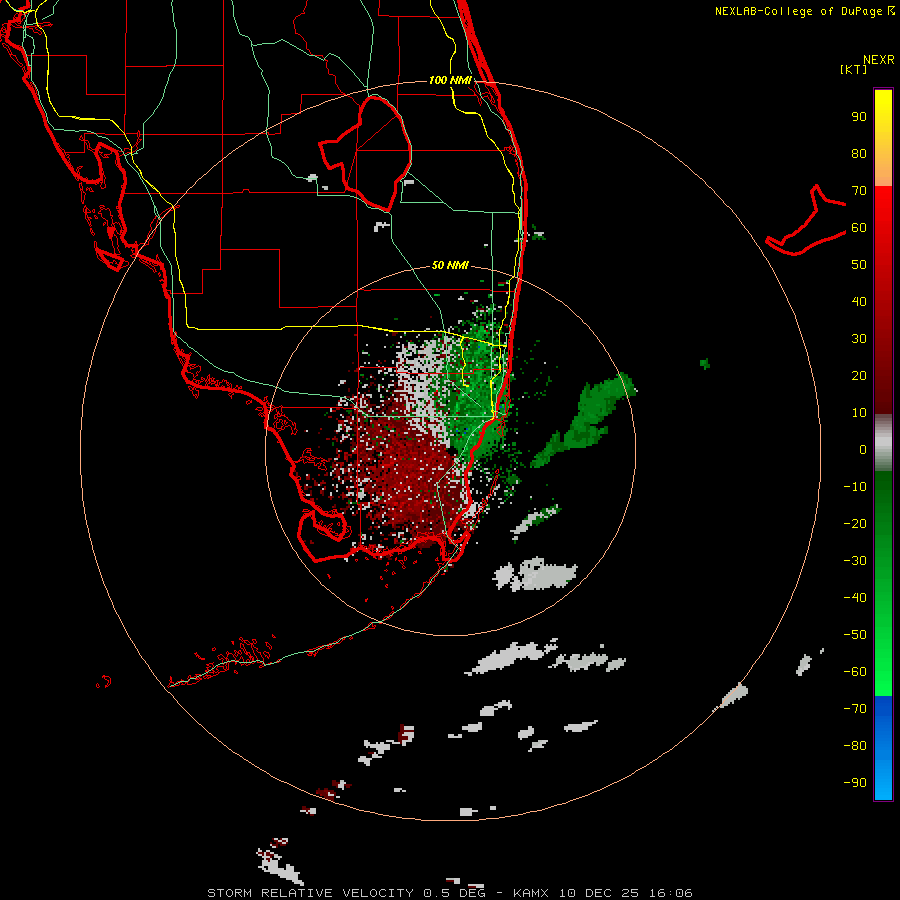Click the Lake Okeechobee outline
This screenshot has height=900, width=900.
click(x=366, y=153)
